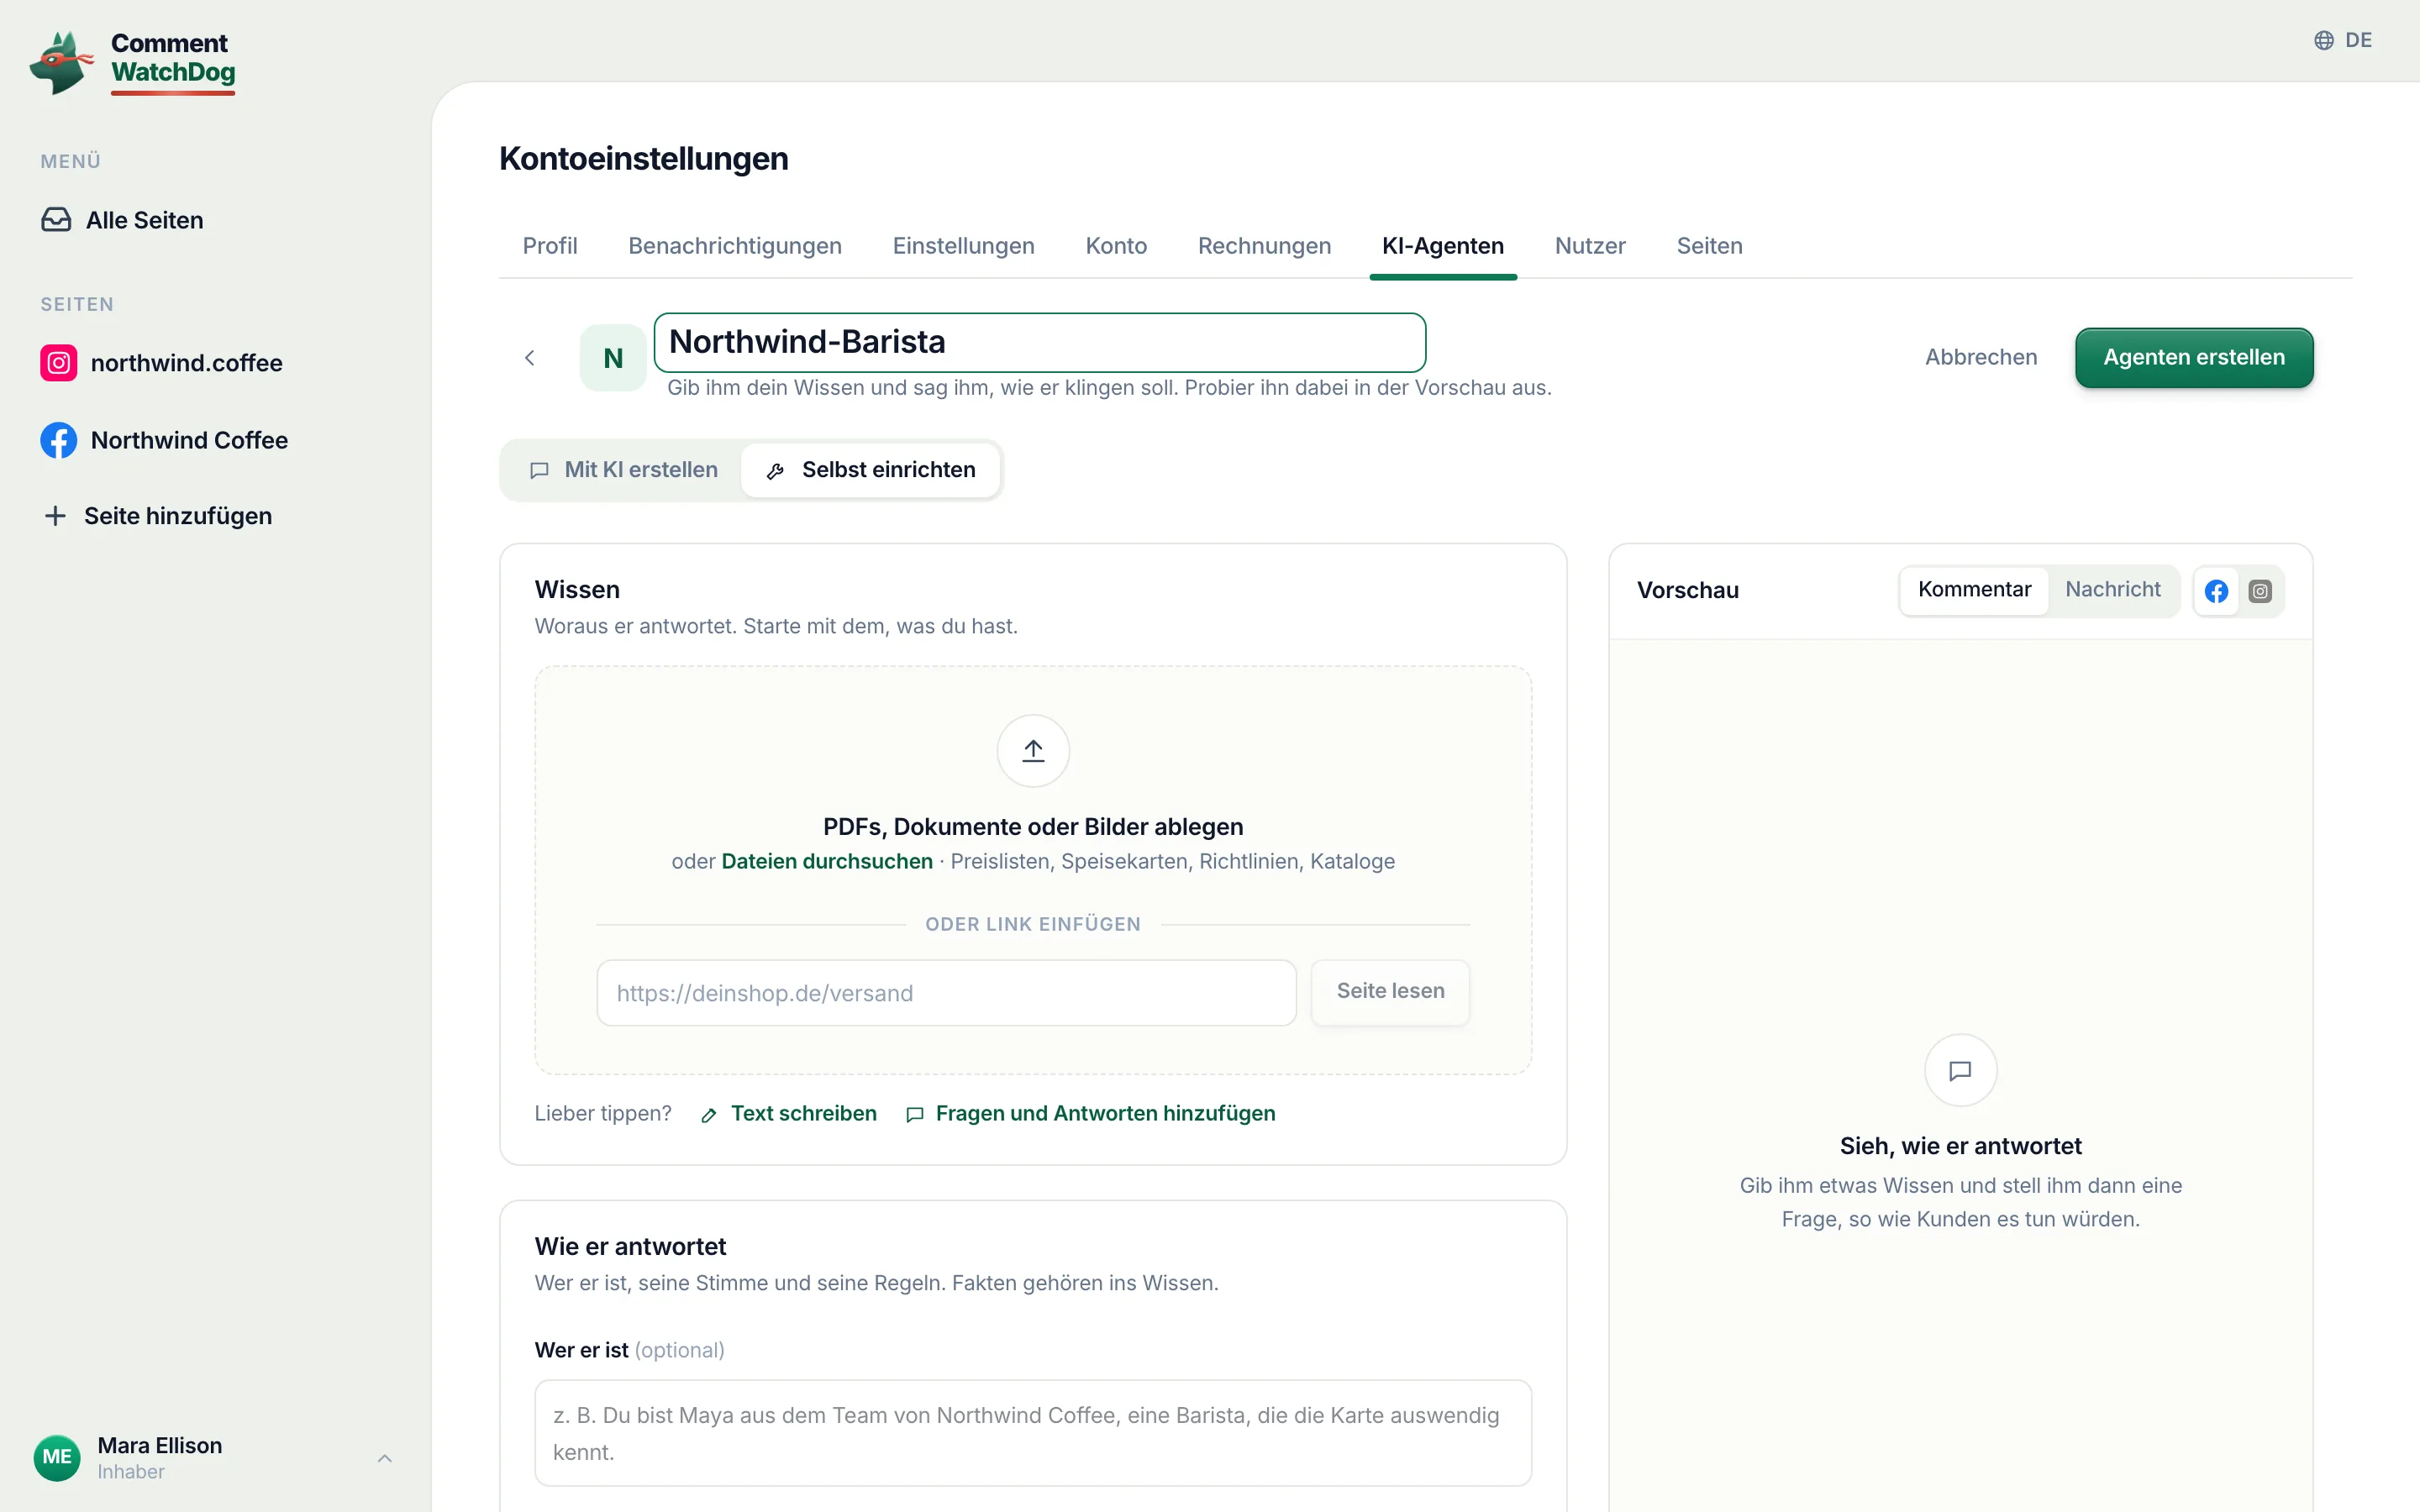Click the Wissen heading

tap(577, 590)
